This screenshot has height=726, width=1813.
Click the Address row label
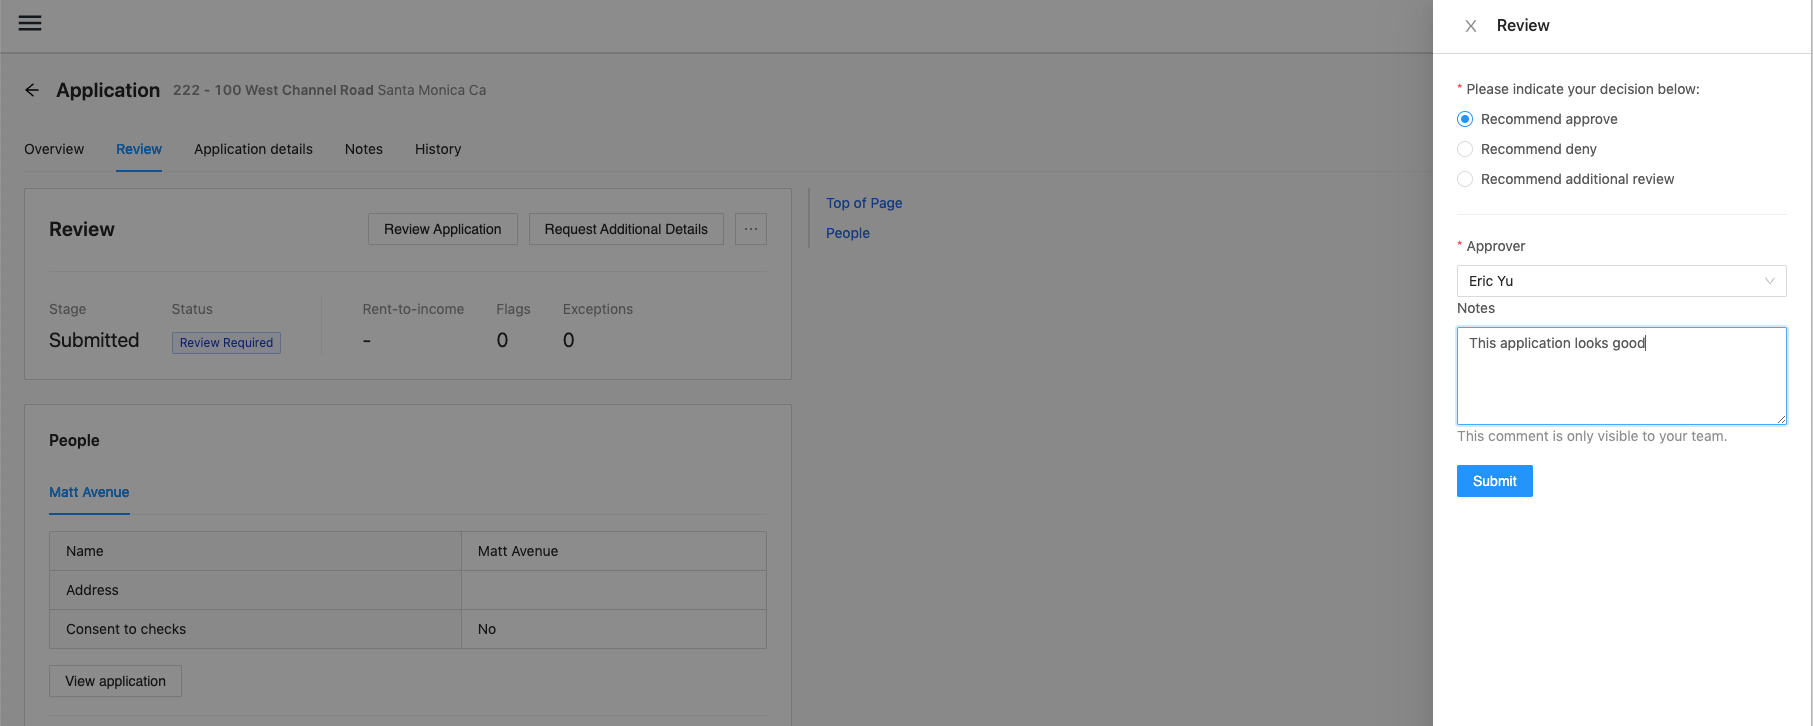pyautogui.click(x=92, y=590)
